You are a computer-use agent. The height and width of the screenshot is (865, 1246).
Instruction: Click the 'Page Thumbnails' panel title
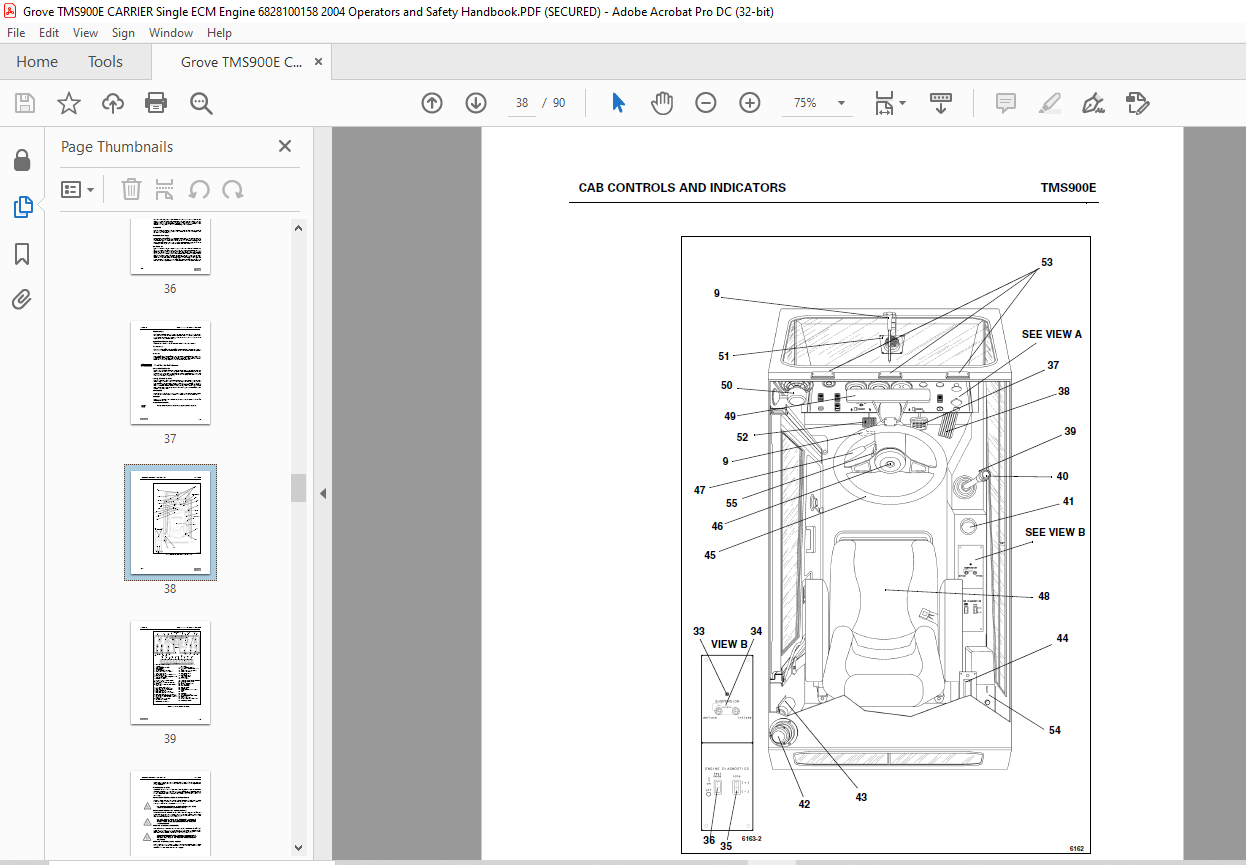117,147
